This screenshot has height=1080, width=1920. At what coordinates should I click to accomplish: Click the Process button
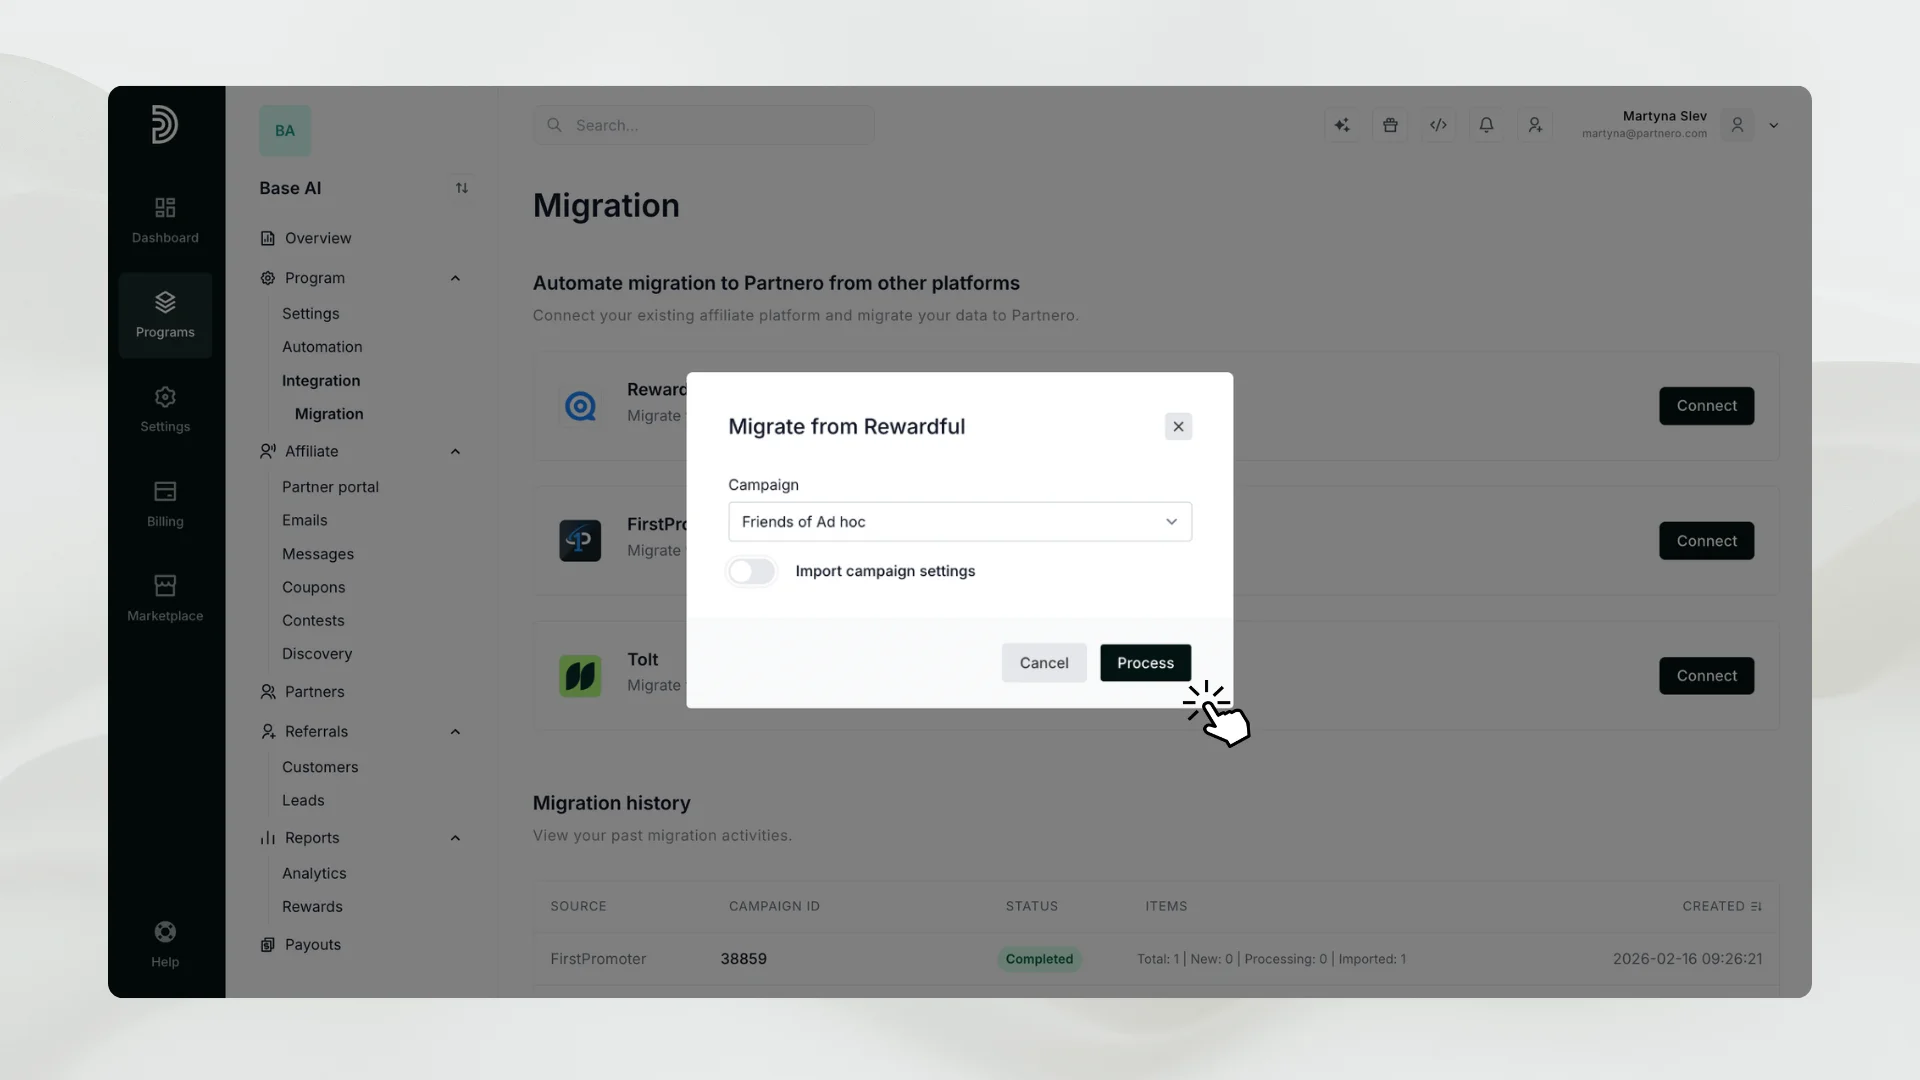(1146, 663)
